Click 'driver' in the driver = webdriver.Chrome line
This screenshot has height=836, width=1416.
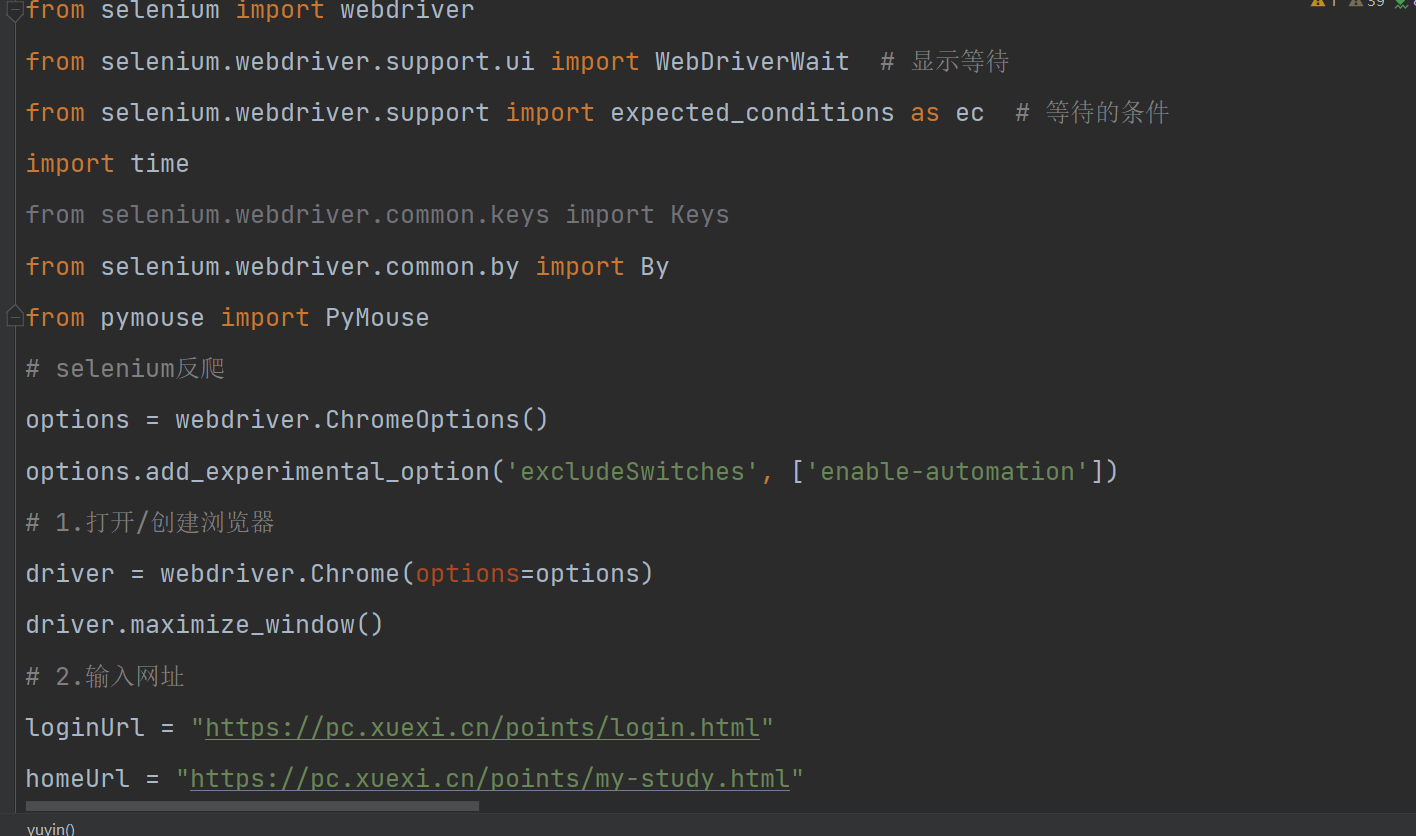pos(70,574)
